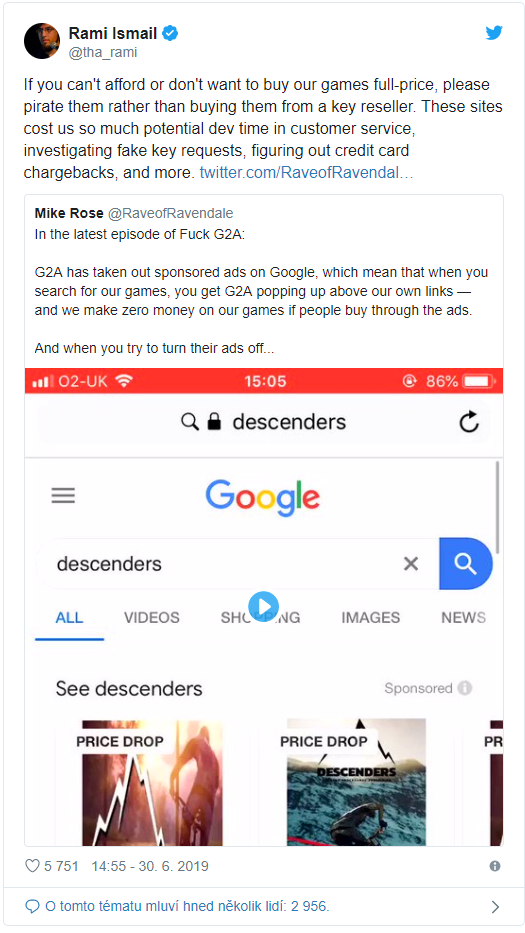The width and height of the screenshot is (525, 933).
Task: Play the embedded video
Action: (x=264, y=606)
